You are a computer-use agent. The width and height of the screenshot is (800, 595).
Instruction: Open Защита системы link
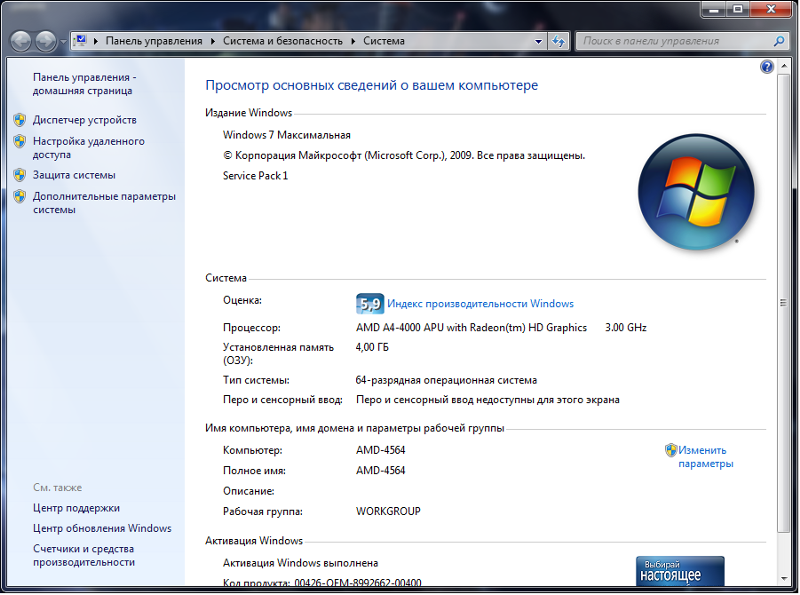(x=74, y=175)
